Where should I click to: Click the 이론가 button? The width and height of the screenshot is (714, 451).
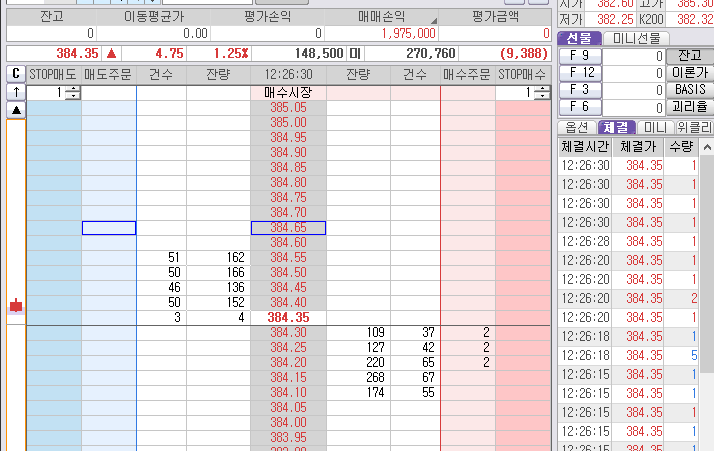pos(690,73)
